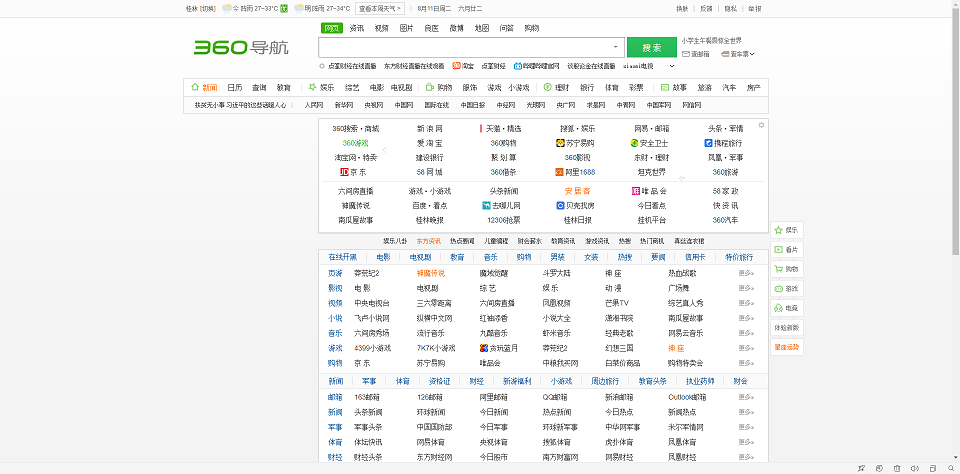Select the 网页 search tab
Screen dimensions: 960x474
pyautogui.click(x=332, y=28)
